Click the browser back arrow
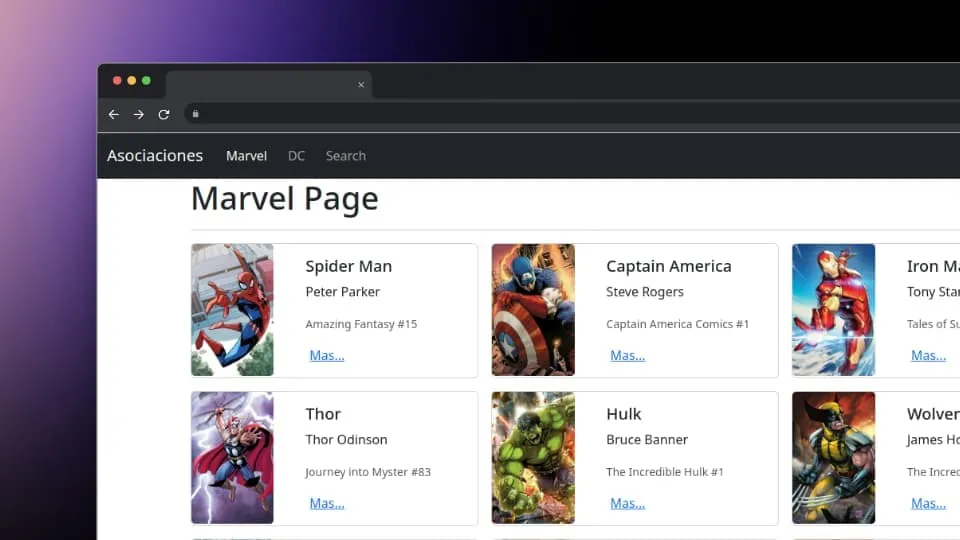960x540 pixels. [114, 115]
